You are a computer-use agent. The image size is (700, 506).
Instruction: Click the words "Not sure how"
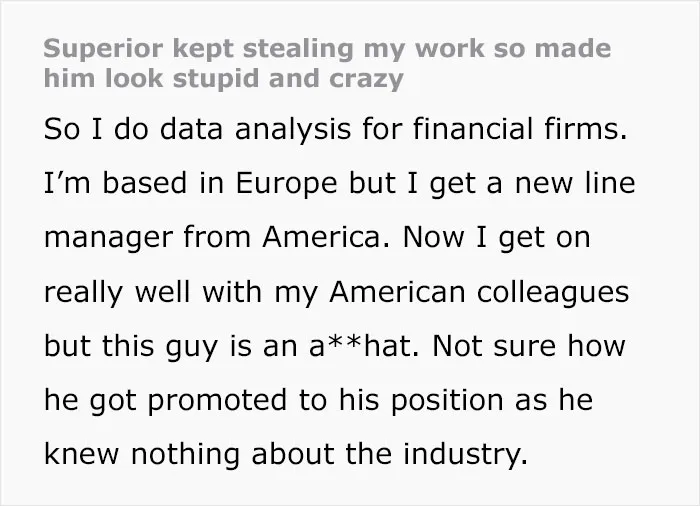(529, 346)
